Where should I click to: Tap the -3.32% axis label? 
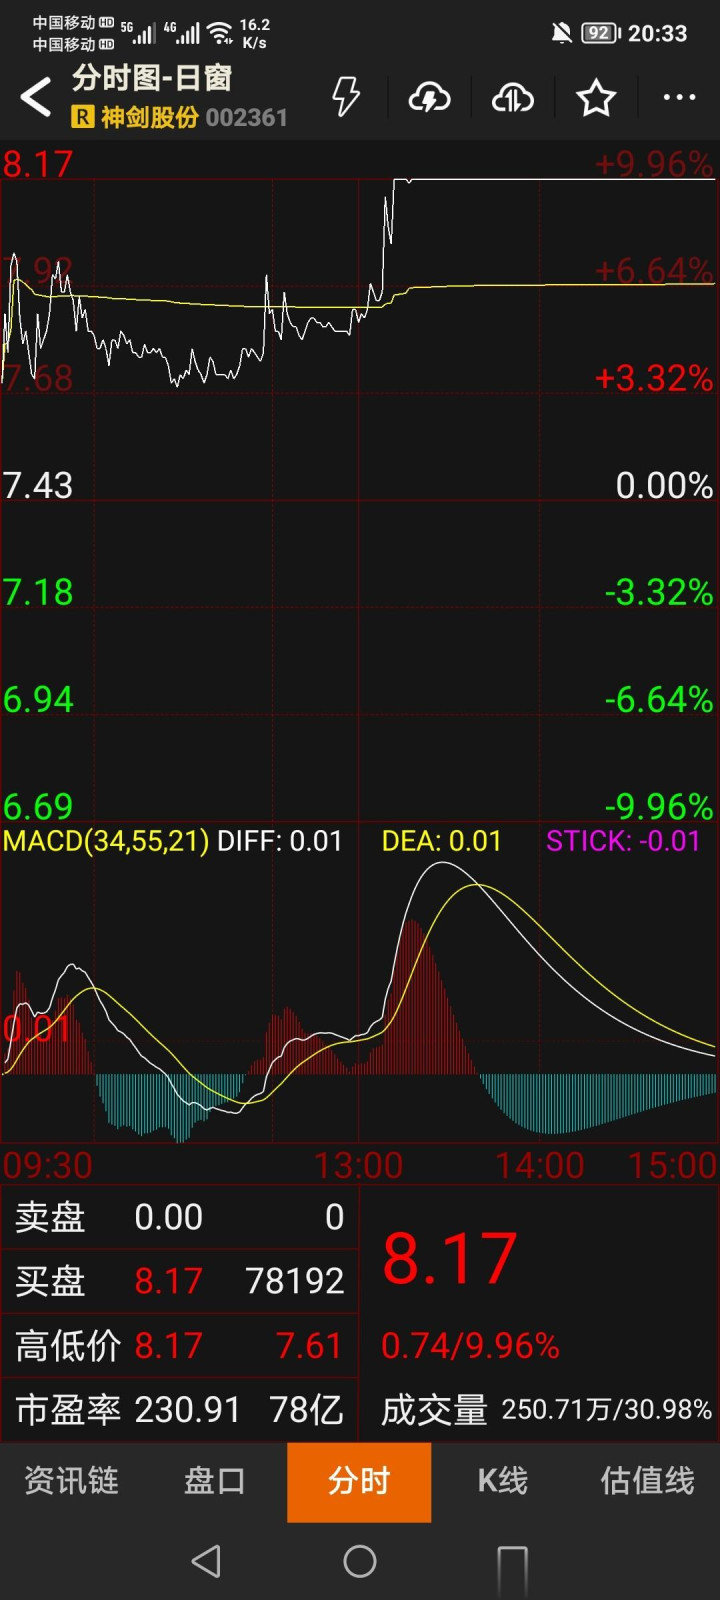tap(659, 592)
